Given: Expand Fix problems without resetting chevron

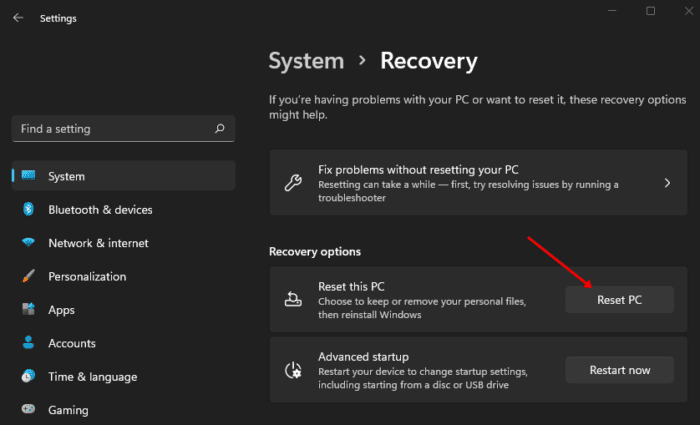Looking at the screenshot, I should pos(667,183).
